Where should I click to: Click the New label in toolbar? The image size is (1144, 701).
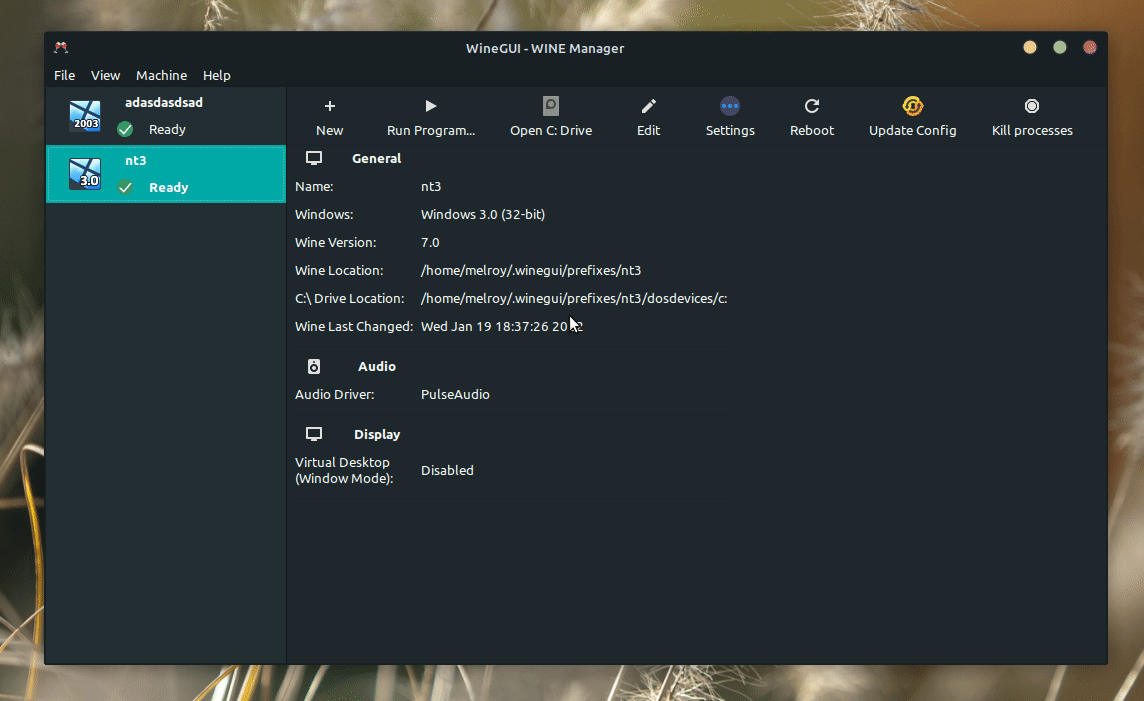330,131
